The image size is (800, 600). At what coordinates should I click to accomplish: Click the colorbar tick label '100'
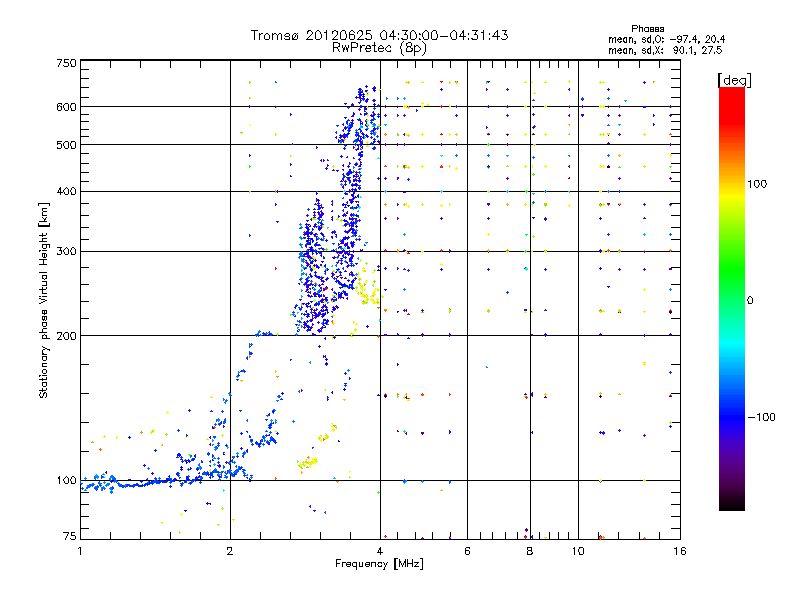coord(757,184)
